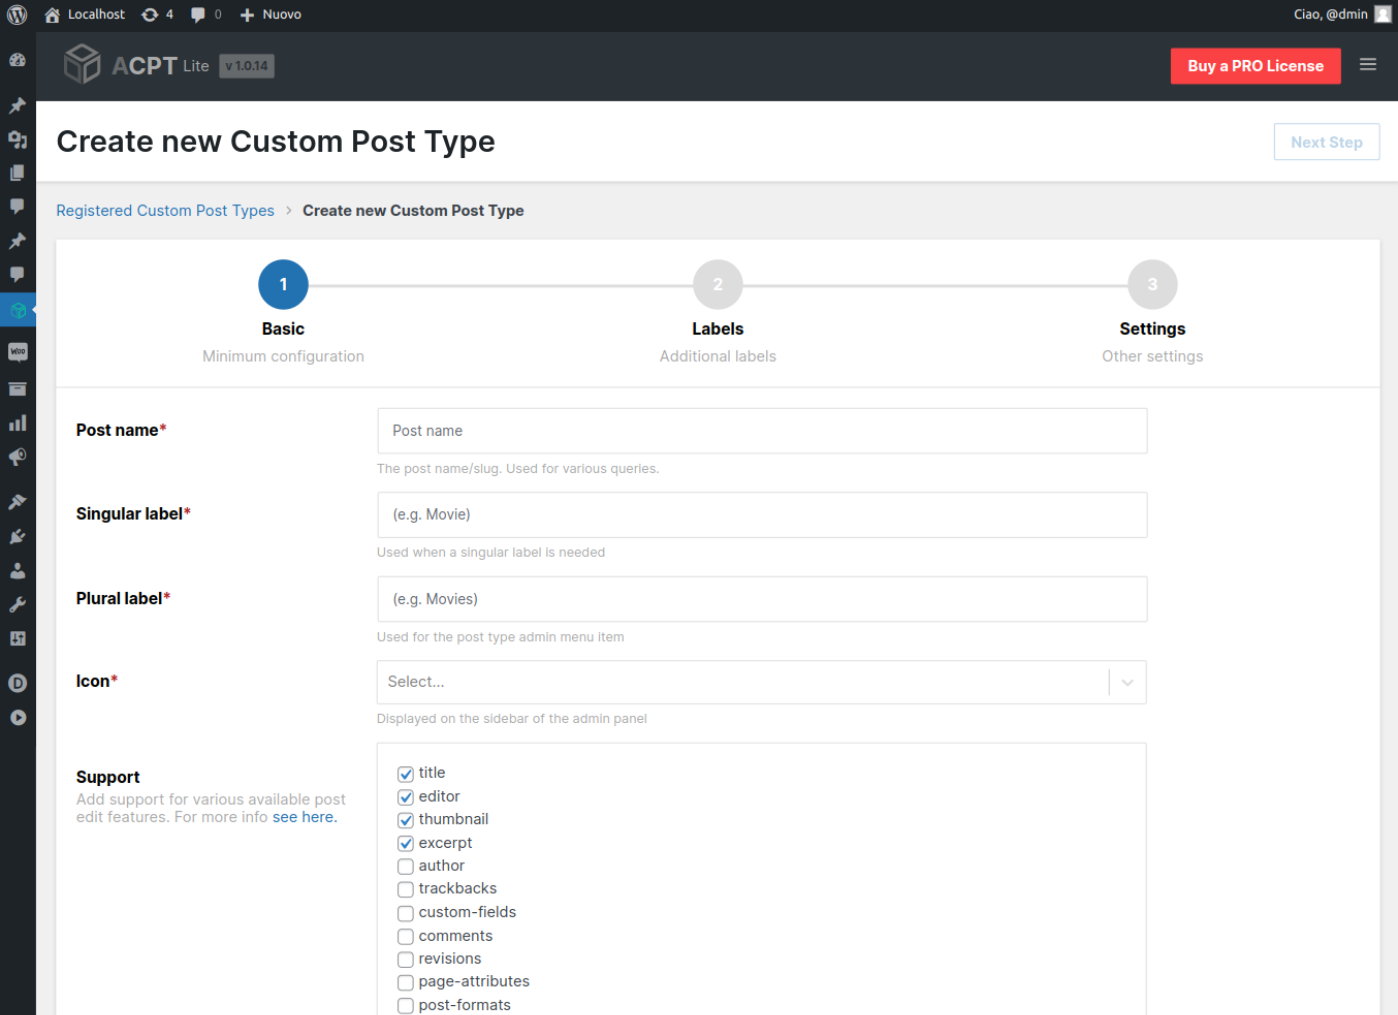Open Registered Custom Post Types breadcrumb link

point(165,211)
